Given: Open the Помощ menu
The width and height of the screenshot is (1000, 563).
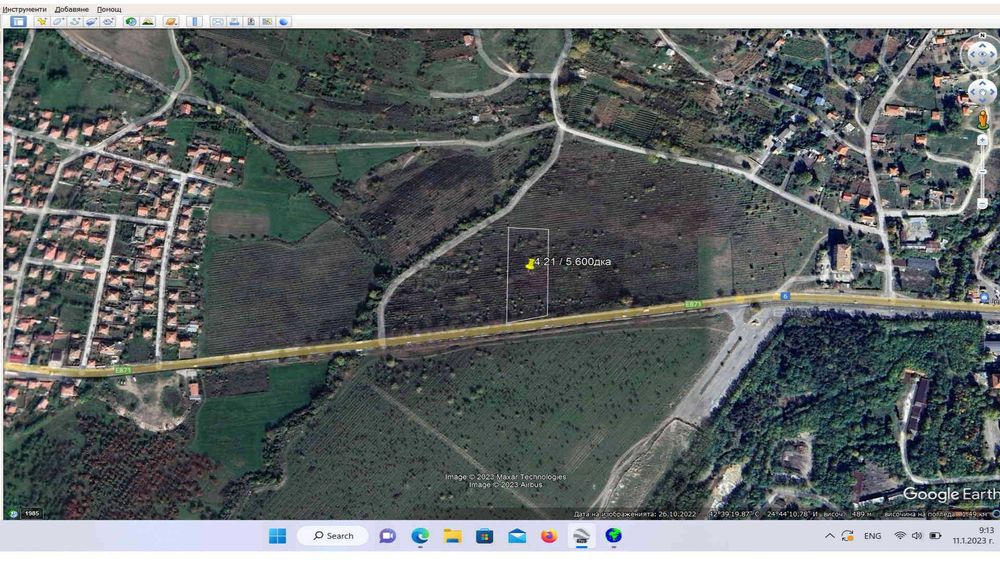Looking at the screenshot, I should [109, 10].
